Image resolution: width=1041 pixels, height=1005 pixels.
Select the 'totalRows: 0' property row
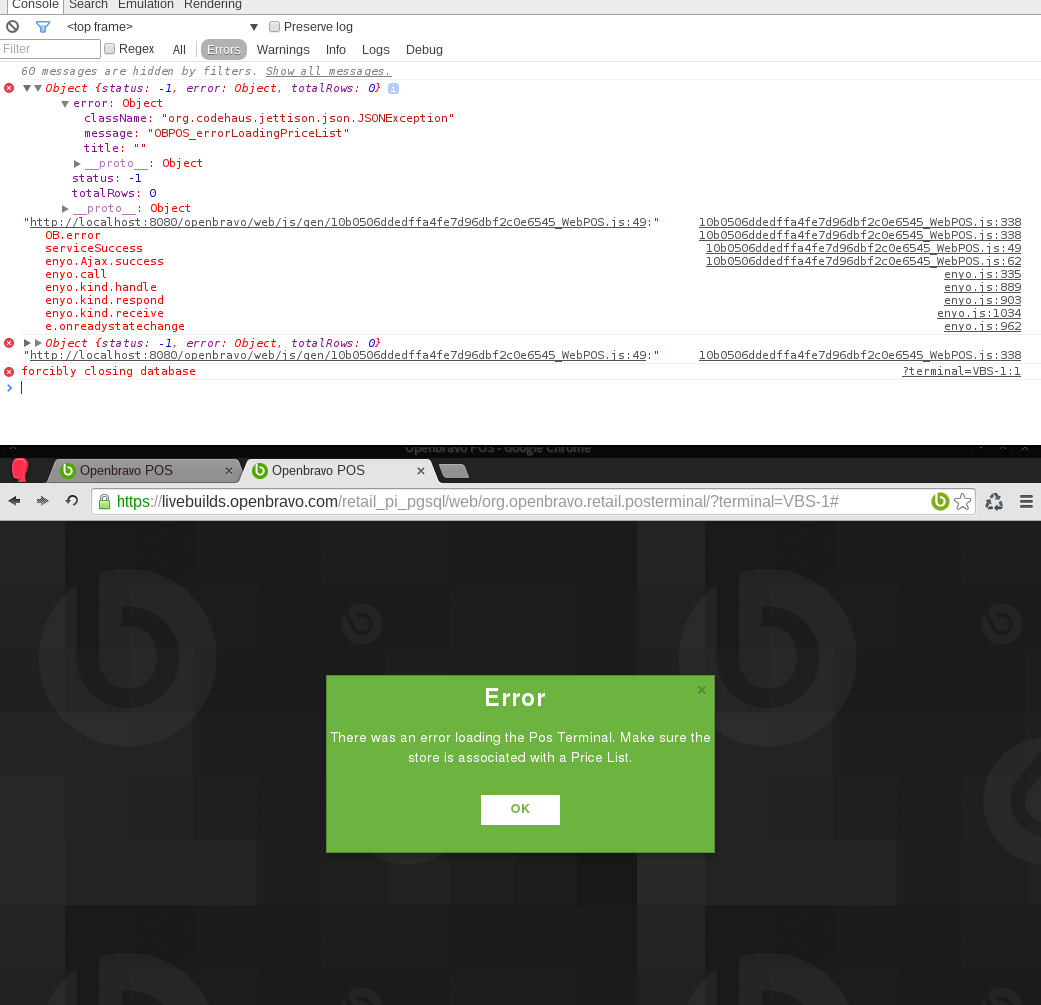[114, 193]
